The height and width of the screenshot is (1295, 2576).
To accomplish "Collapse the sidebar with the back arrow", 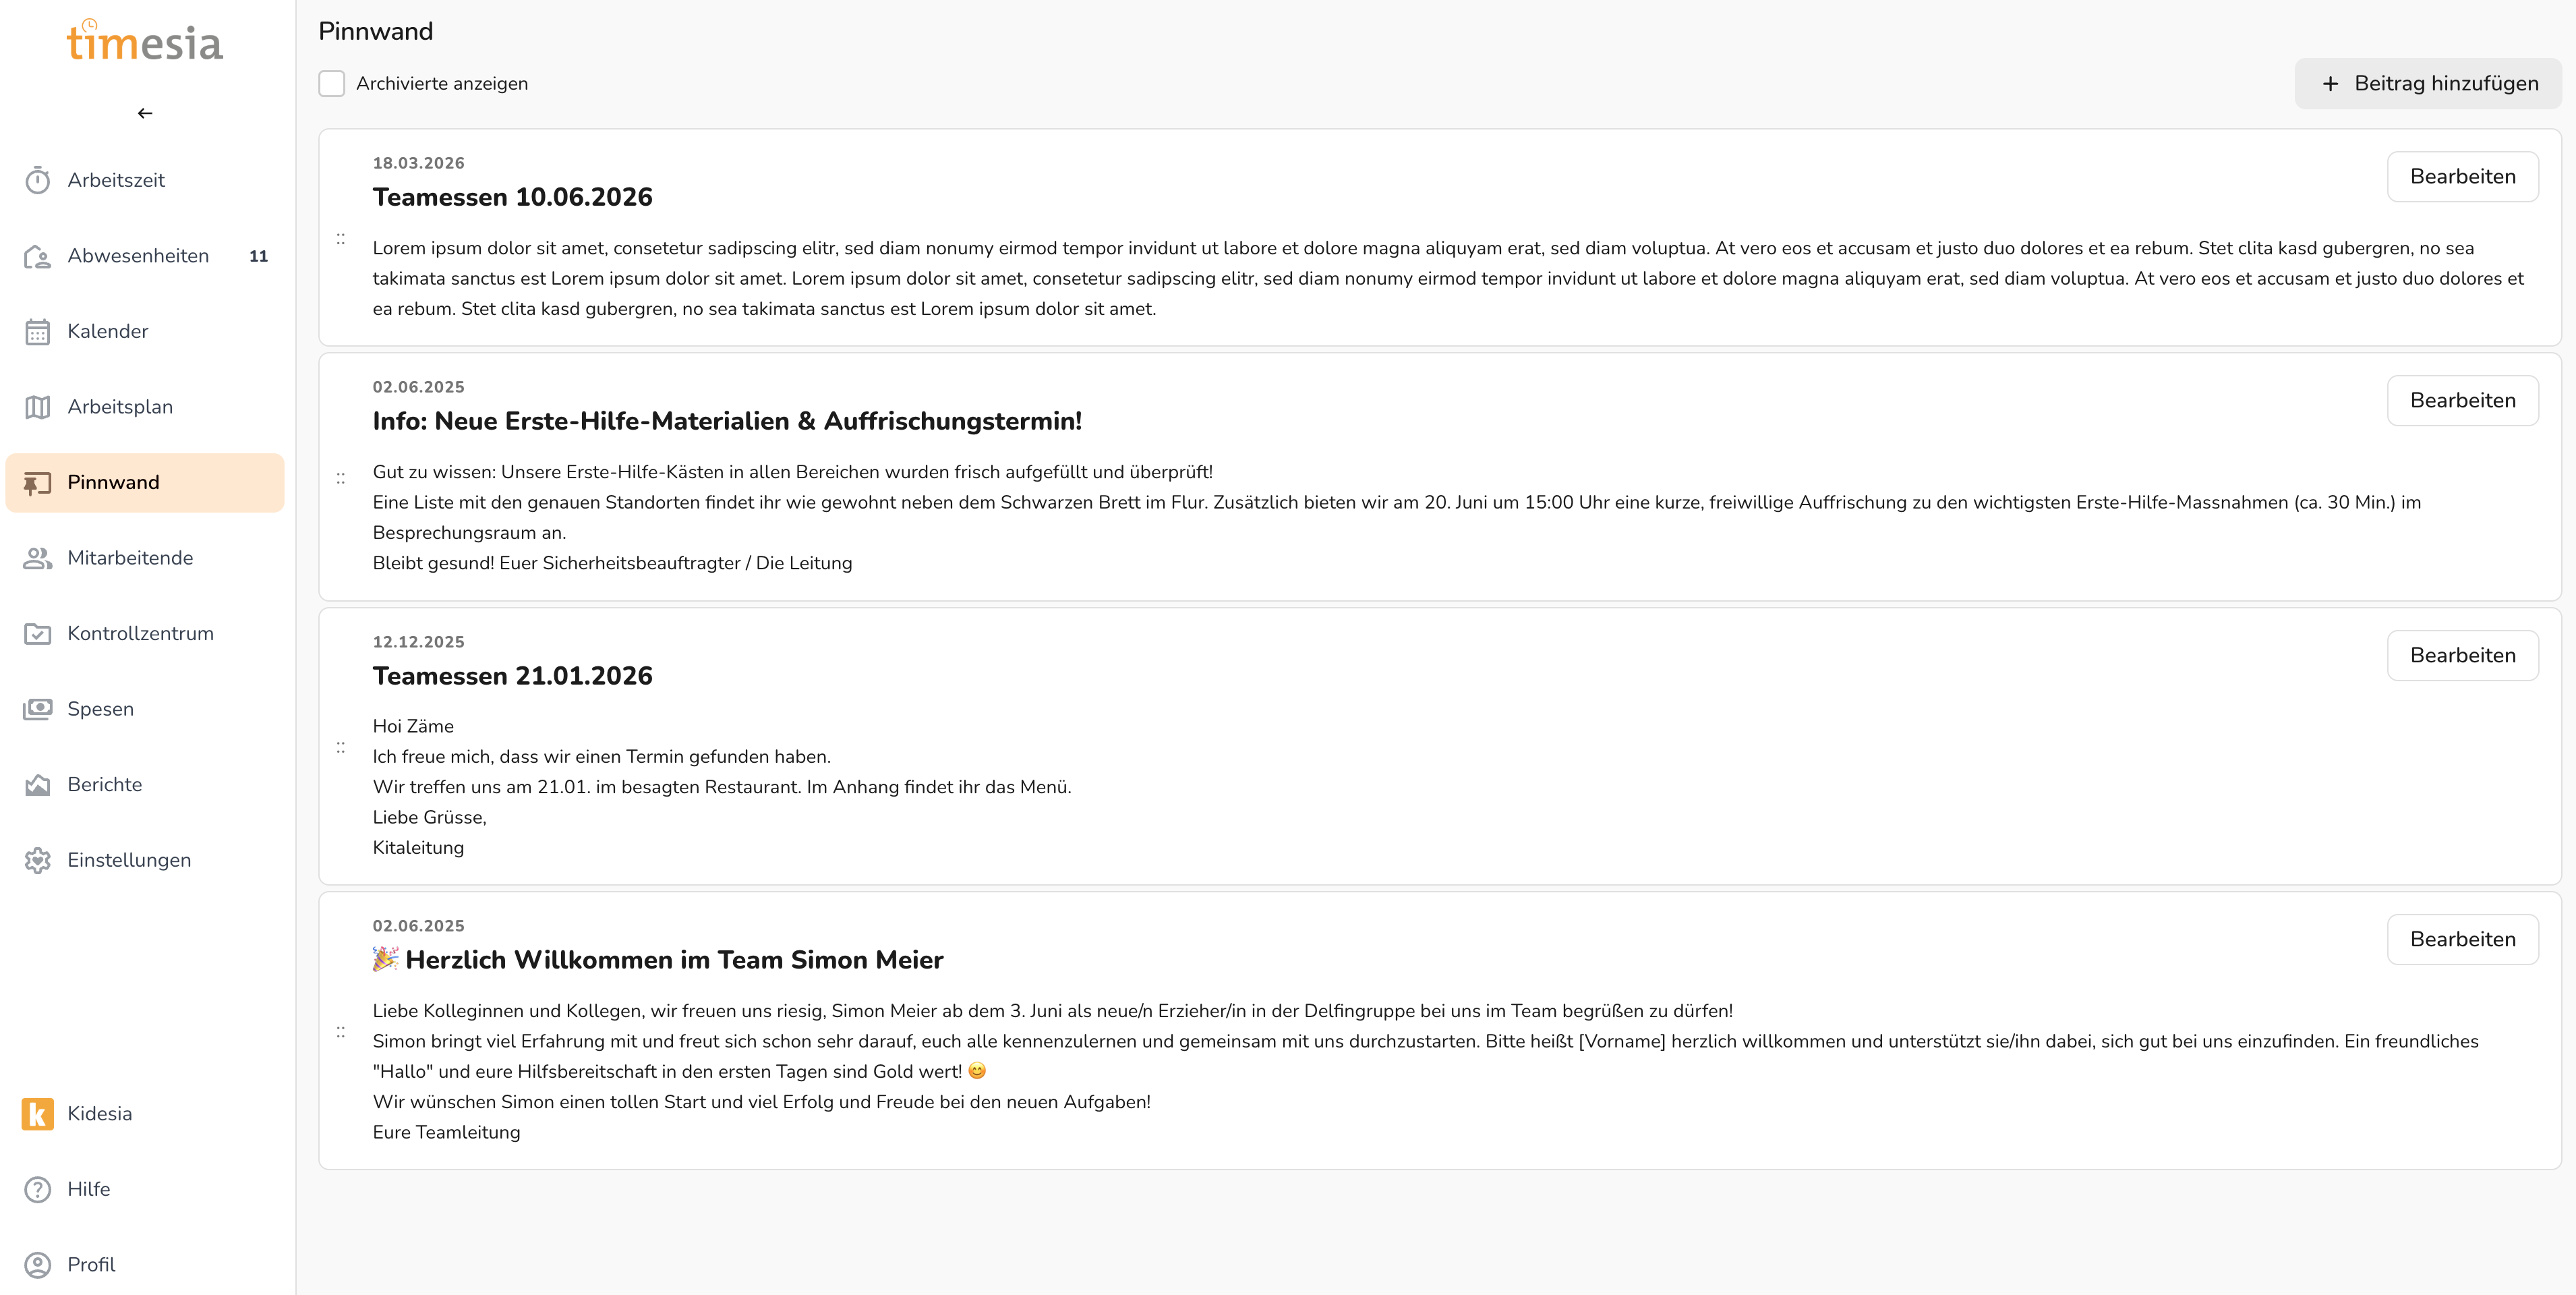I will pyautogui.click(x=145, y=113).
